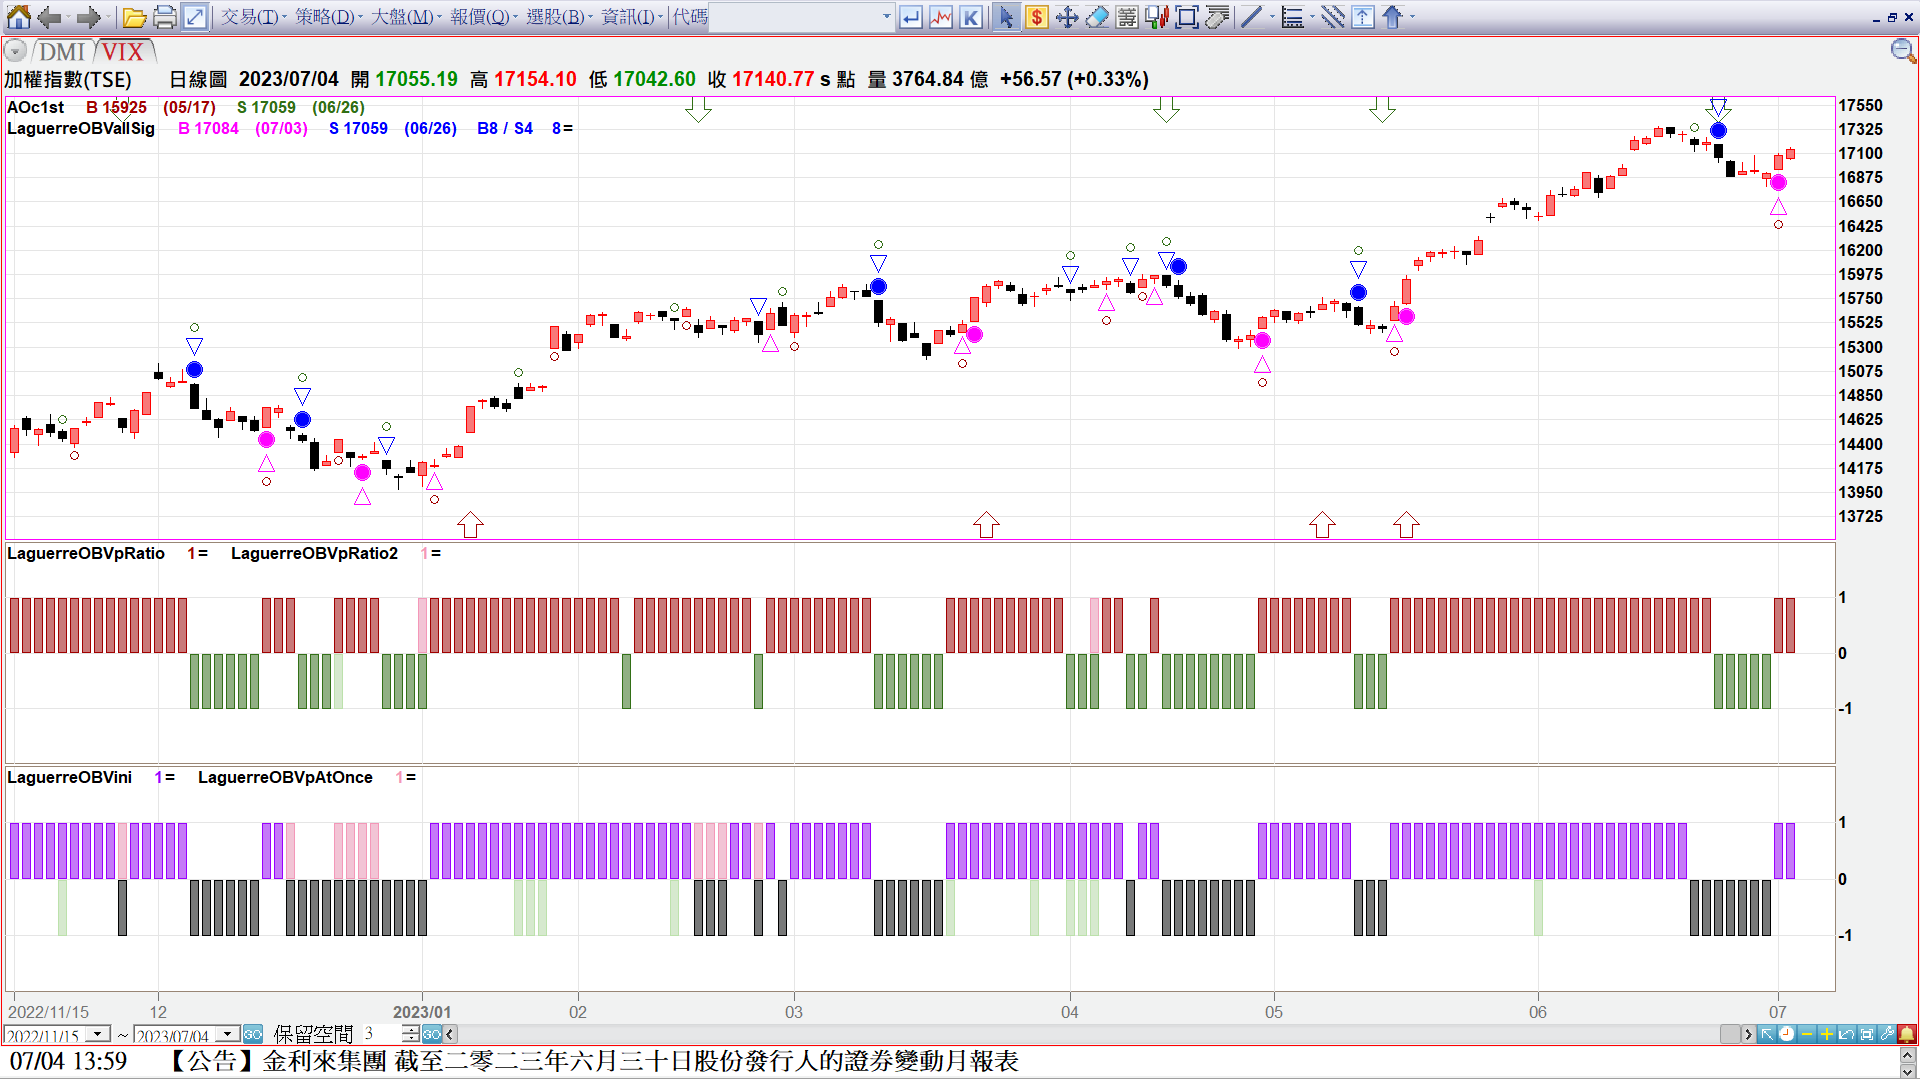Click the K-line chart icon
This screenshot has width=1920, height=1080.
coord(971,17)
